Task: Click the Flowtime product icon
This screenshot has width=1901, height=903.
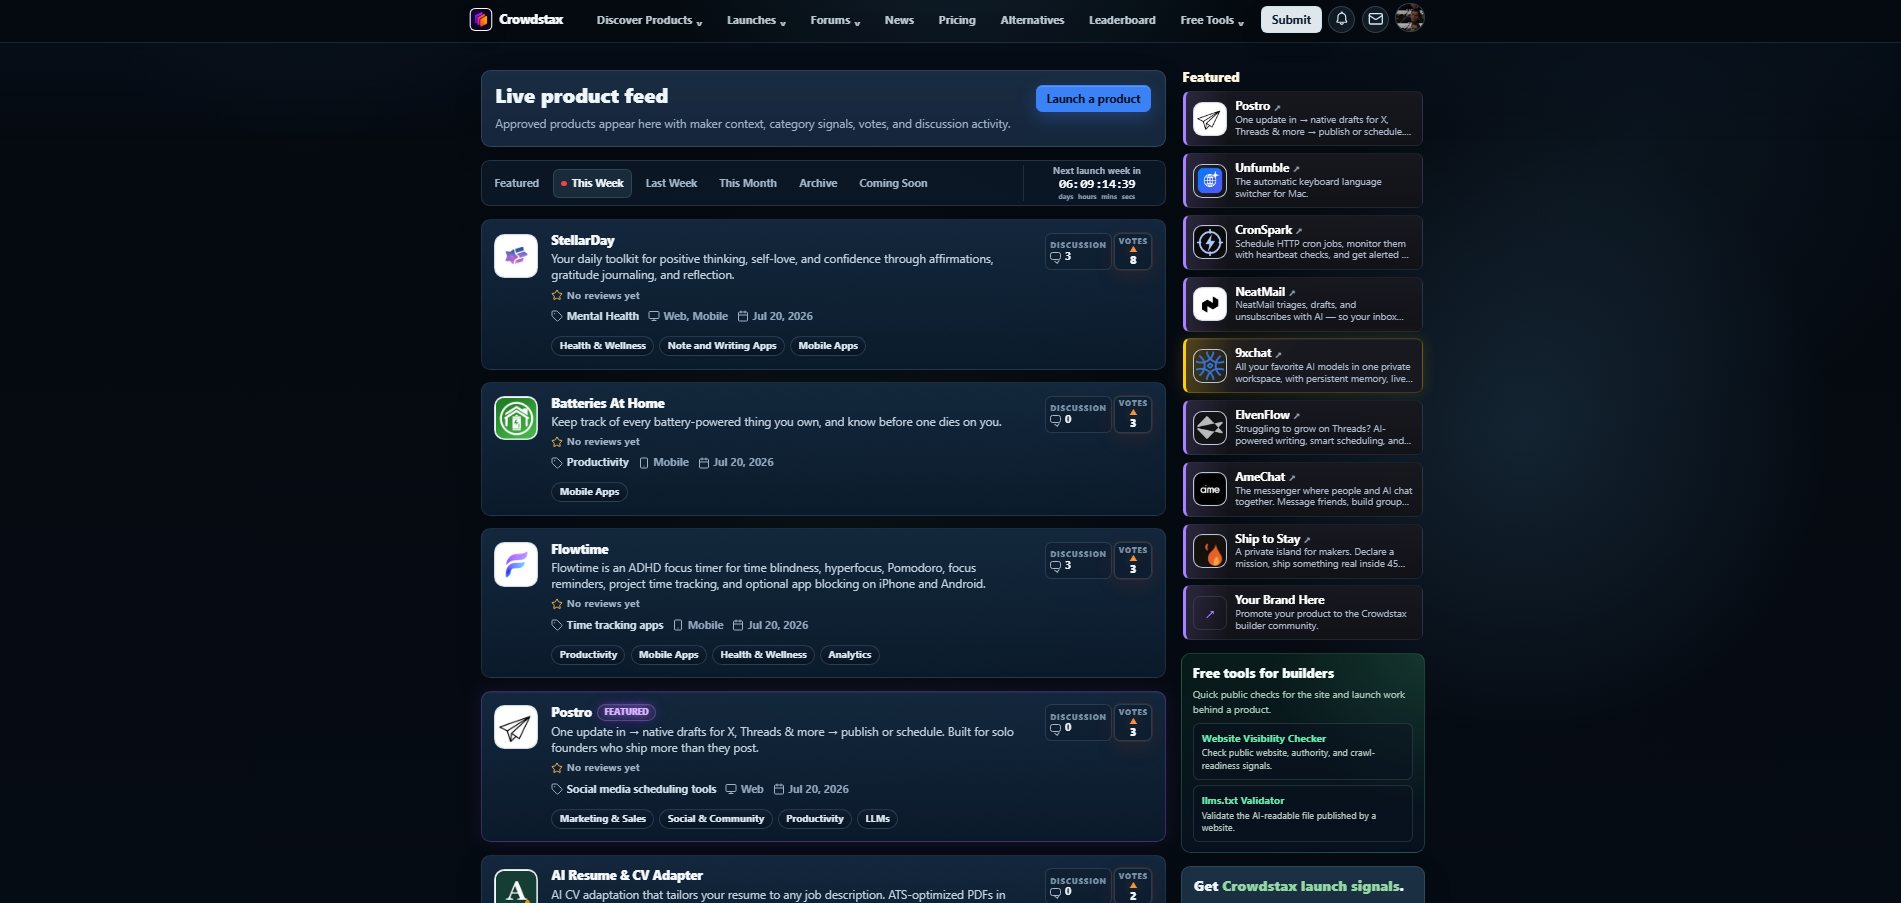Action: (516, 565)
